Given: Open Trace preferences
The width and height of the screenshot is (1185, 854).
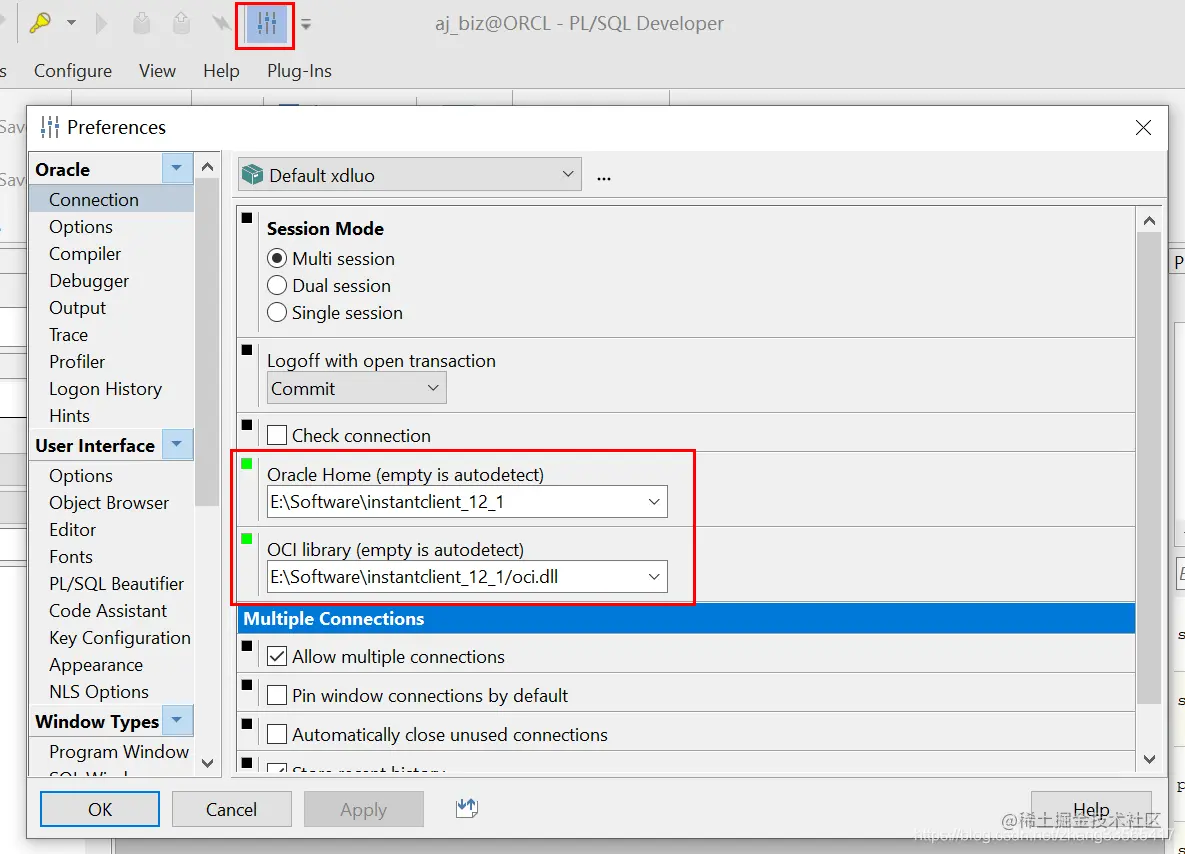Looking at the screenshot, I should 68,335.
